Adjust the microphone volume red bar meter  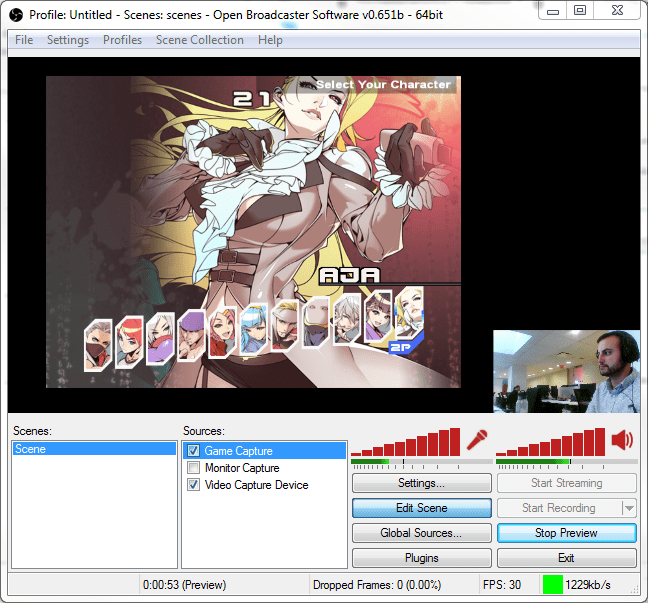pos(405,442)
